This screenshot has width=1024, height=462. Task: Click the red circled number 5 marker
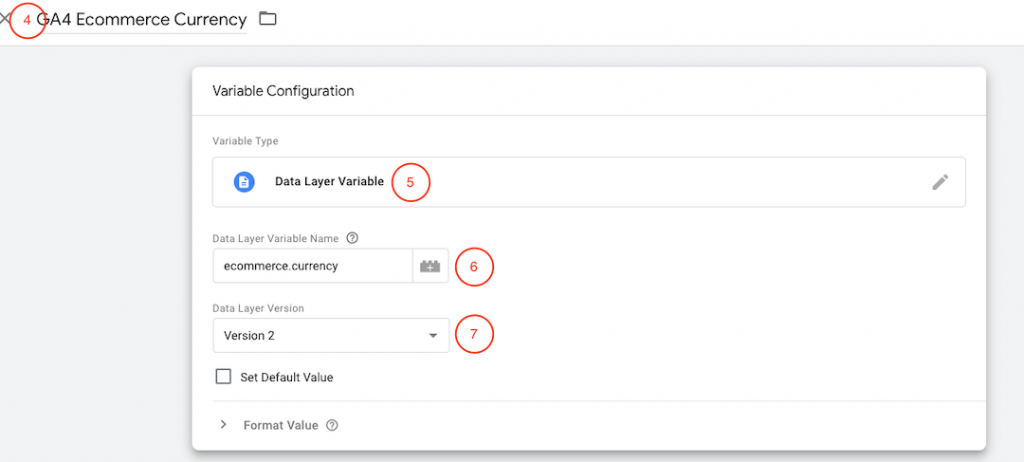[x=410, y=183]
